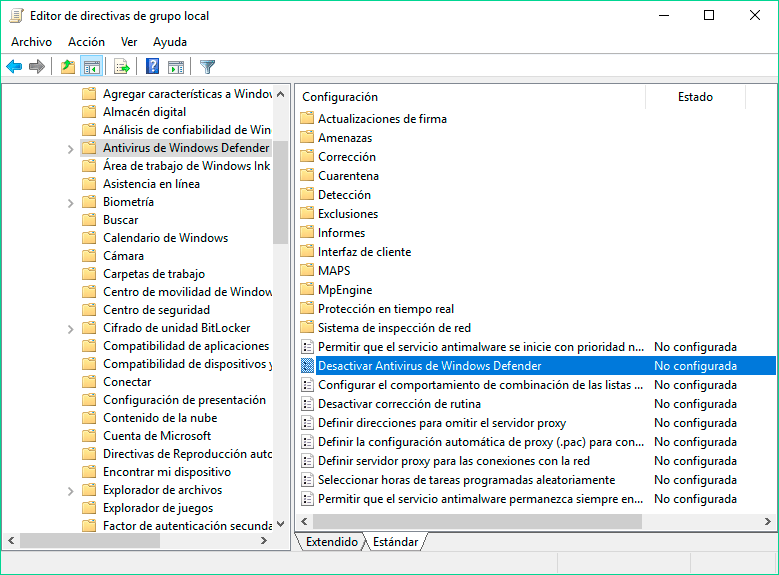Open the Ayuda menu

point(170,42)
